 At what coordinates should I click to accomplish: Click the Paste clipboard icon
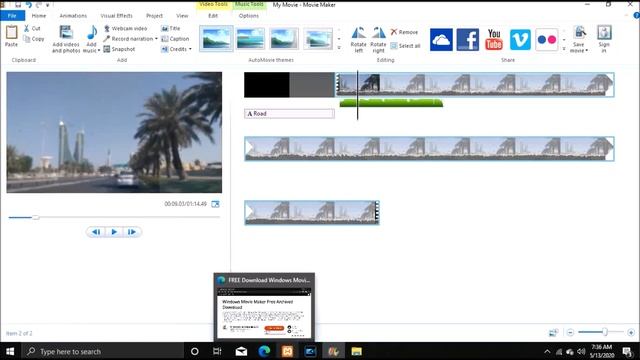(x=11, y=33)
